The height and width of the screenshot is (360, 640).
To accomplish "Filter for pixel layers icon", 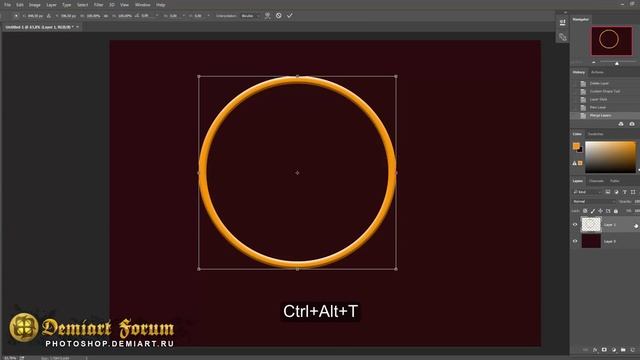I will click(x=608, y=192).
